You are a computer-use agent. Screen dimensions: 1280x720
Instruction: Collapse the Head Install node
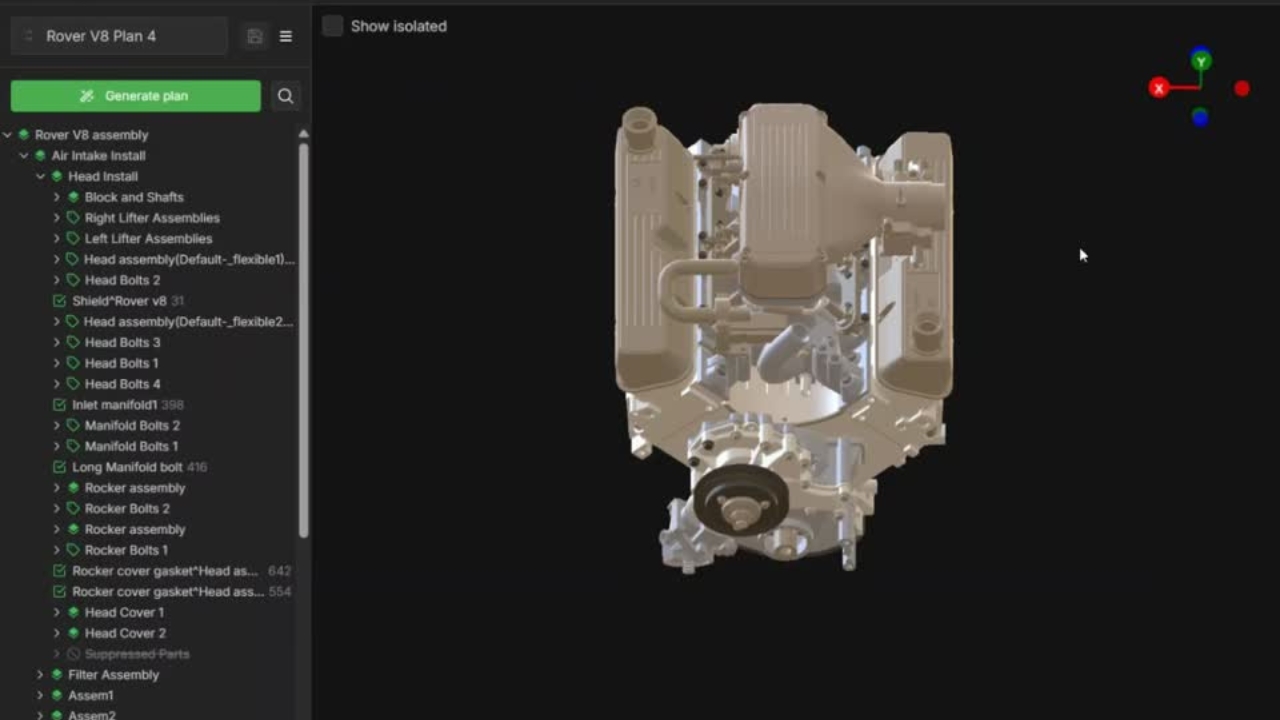[40, 176]
